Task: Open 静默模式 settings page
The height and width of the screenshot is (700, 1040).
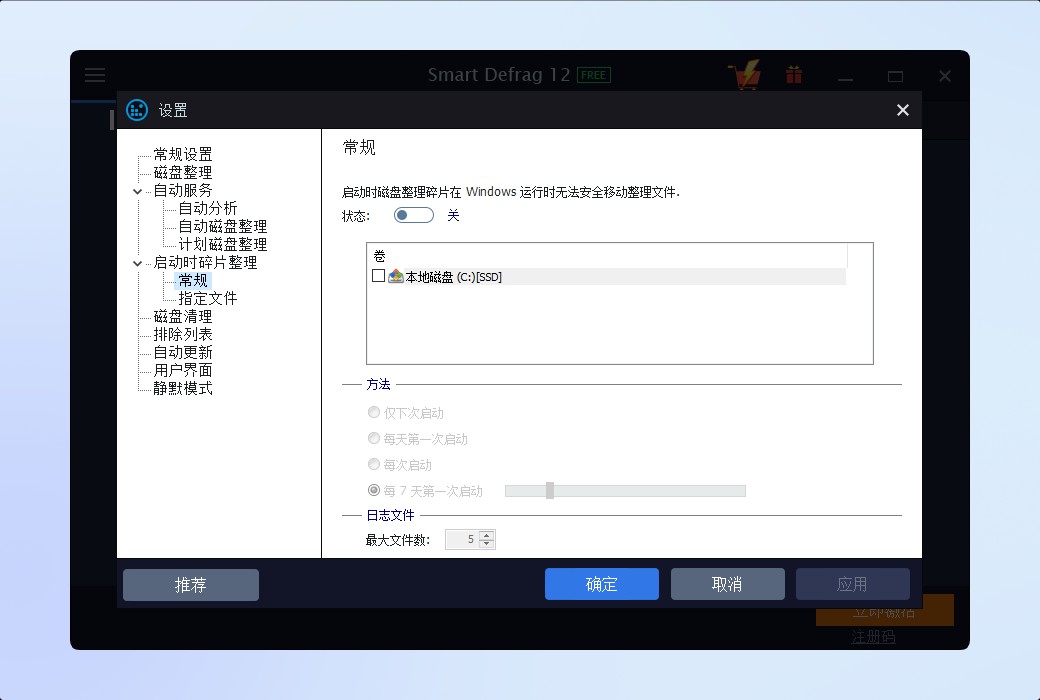Action: (183, 388)
